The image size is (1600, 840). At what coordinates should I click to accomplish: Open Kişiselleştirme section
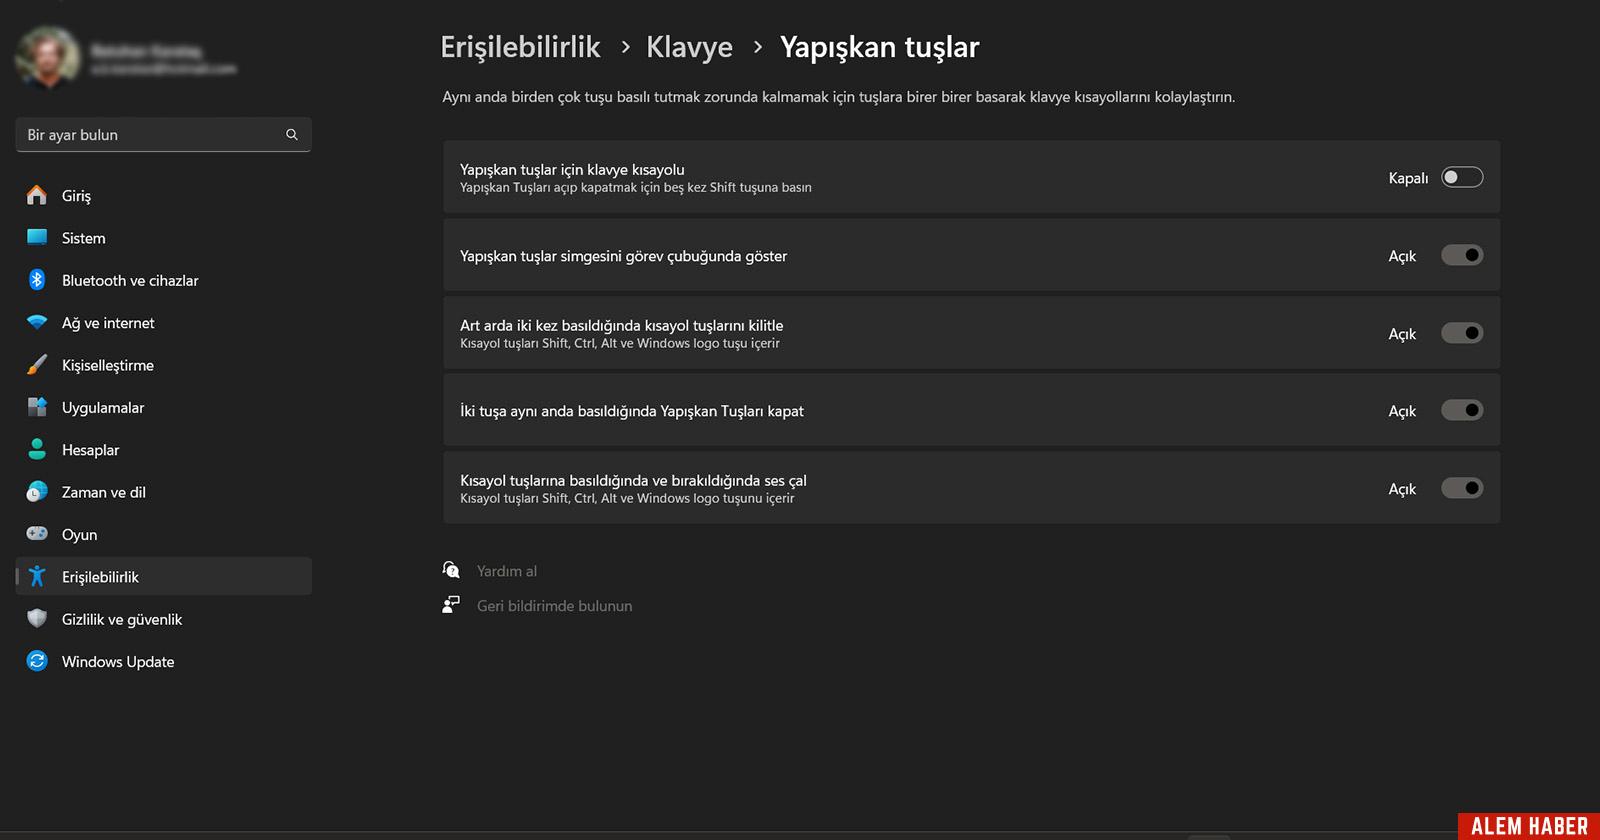[x=163, y=365]
